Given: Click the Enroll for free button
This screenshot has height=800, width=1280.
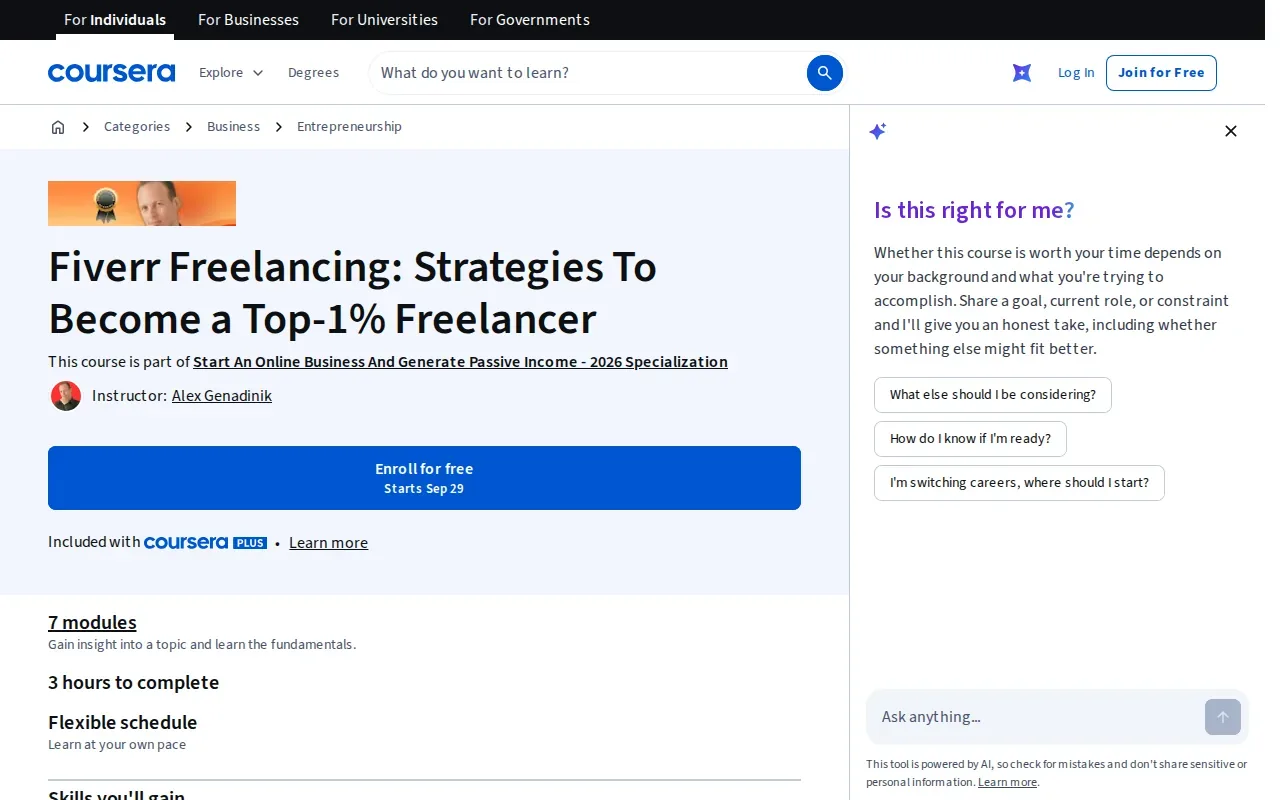Looking at the screenshot, I should [x=424, y=478].
